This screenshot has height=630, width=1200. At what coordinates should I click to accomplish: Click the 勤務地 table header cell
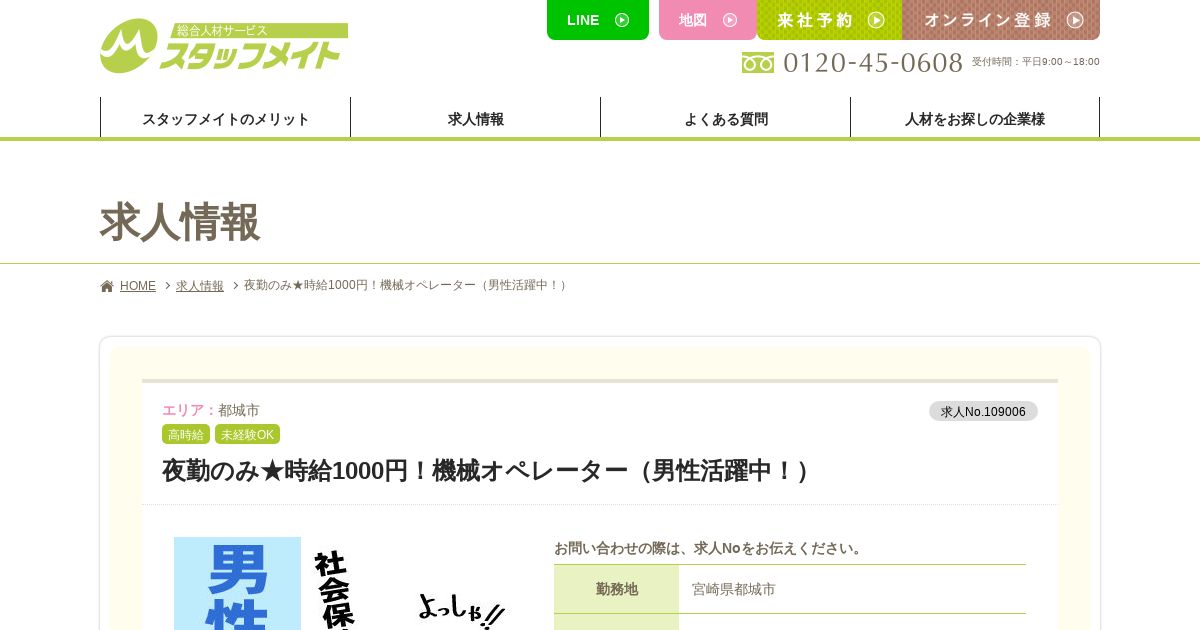coord(616,589)
